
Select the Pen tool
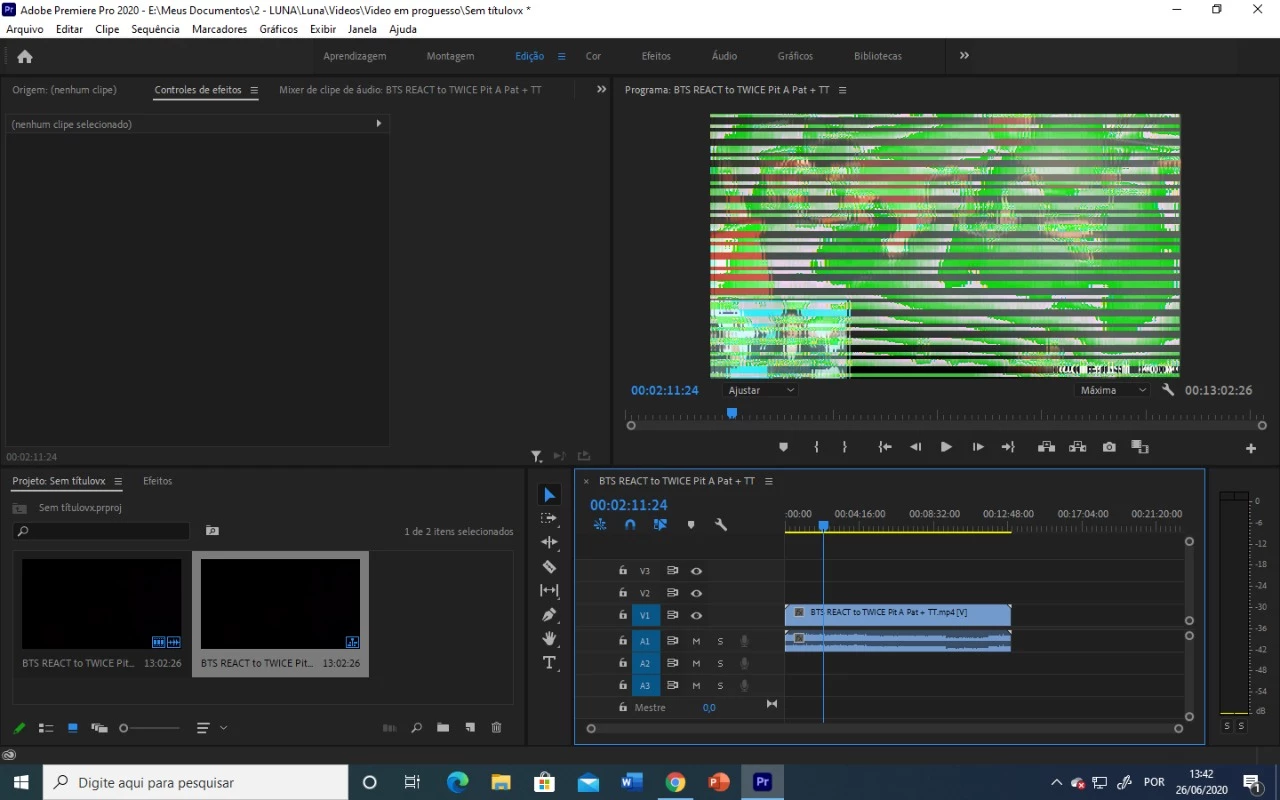[549, 615]
